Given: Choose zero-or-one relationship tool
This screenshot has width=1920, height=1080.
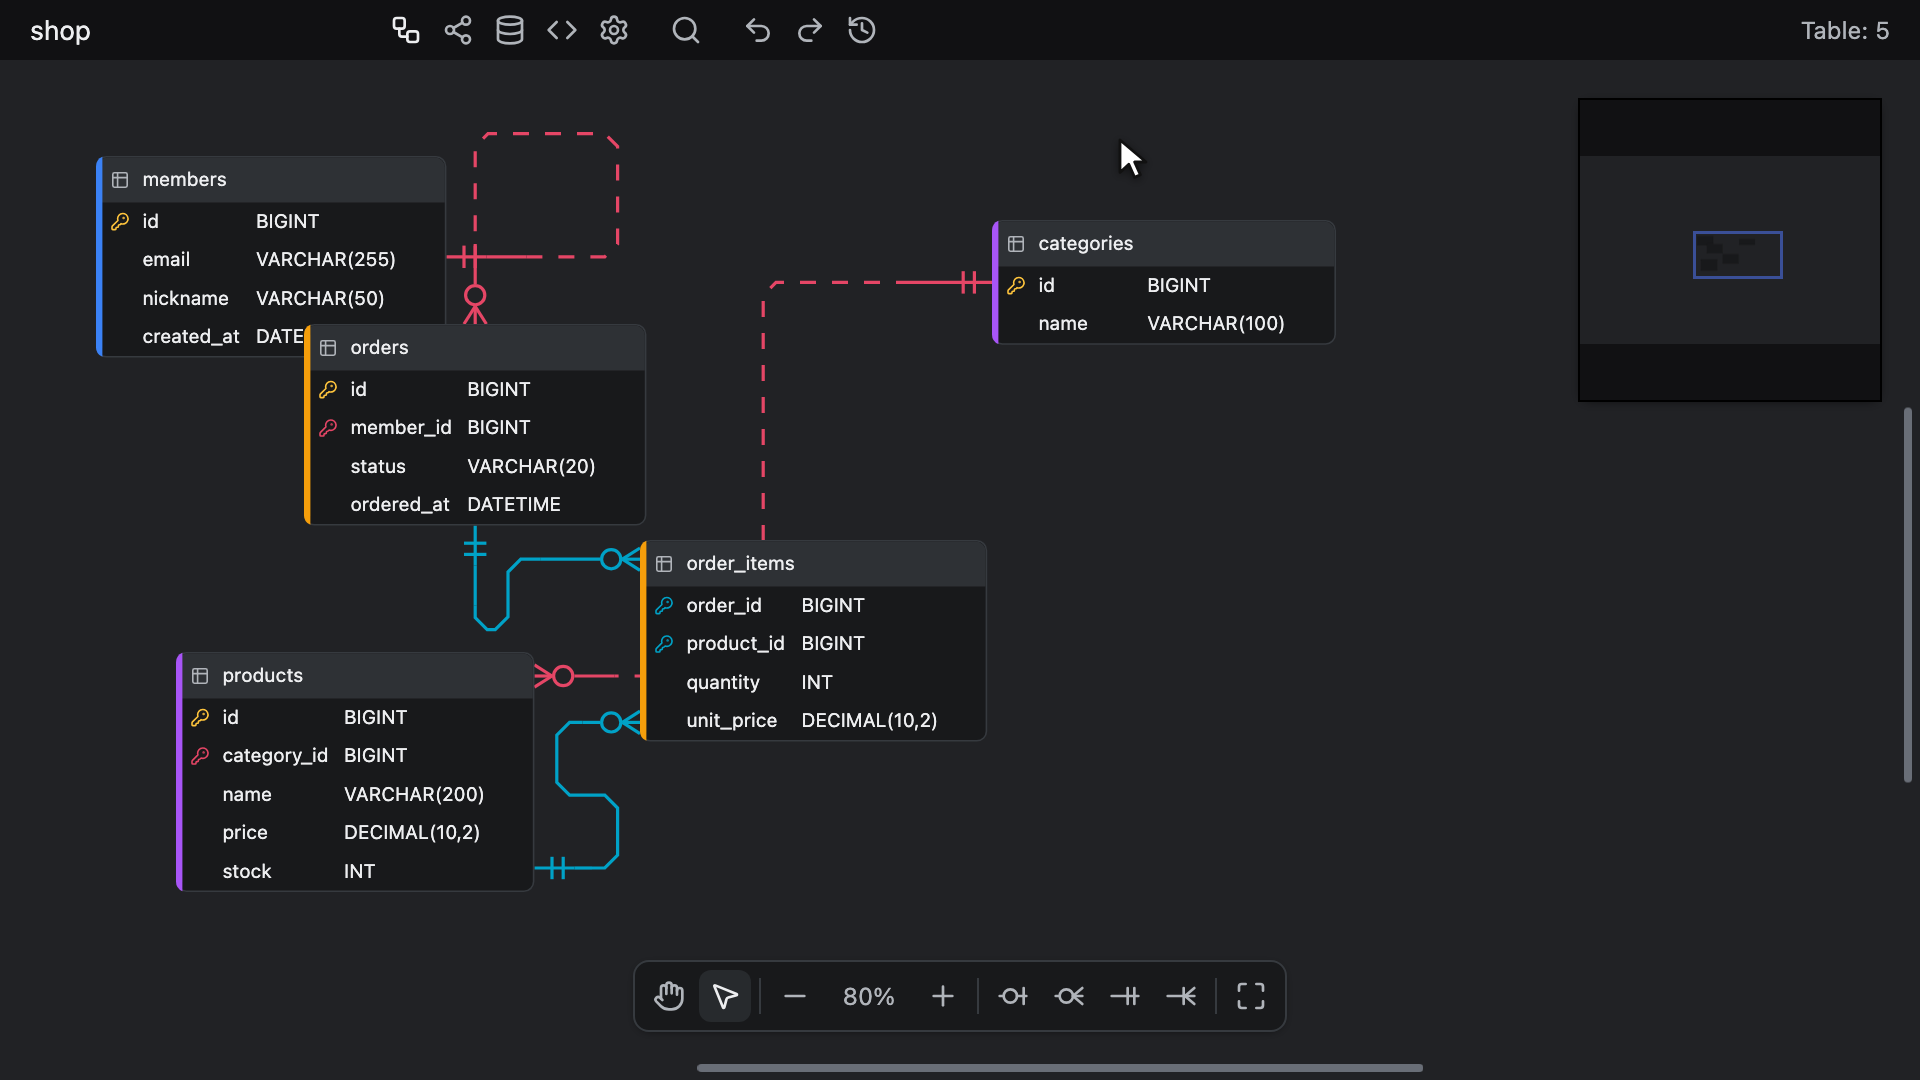Looking at the screenshot, I should pos(1013,996).
